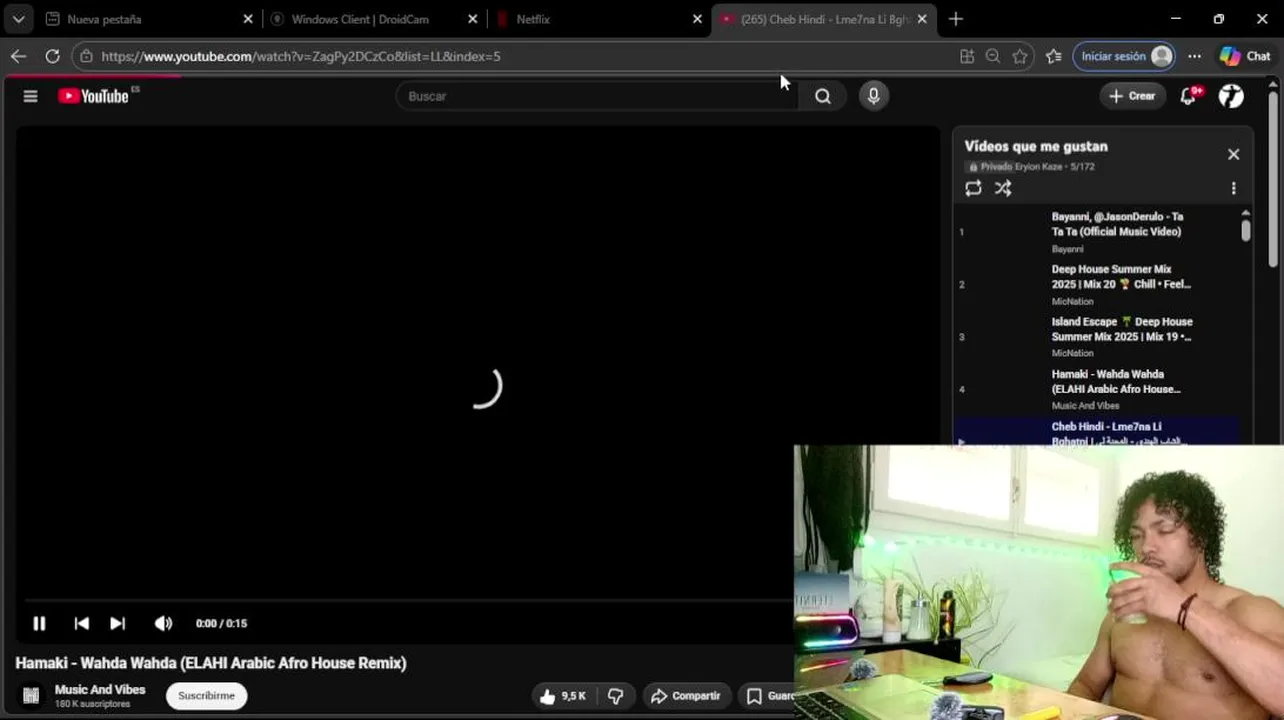
Task: Open the favorites list icon
Action: (x=1053, y=57)
